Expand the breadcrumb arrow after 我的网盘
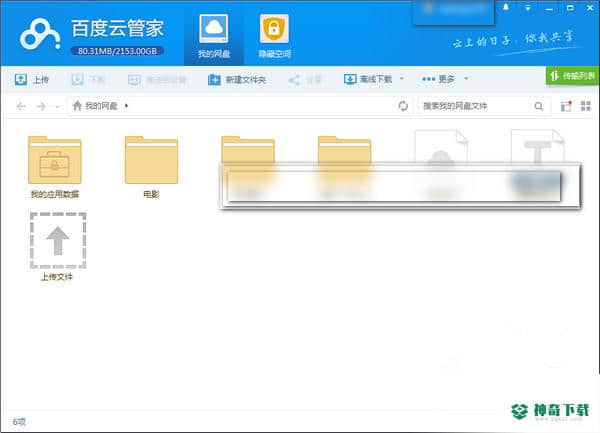 [x=127, y=106]
